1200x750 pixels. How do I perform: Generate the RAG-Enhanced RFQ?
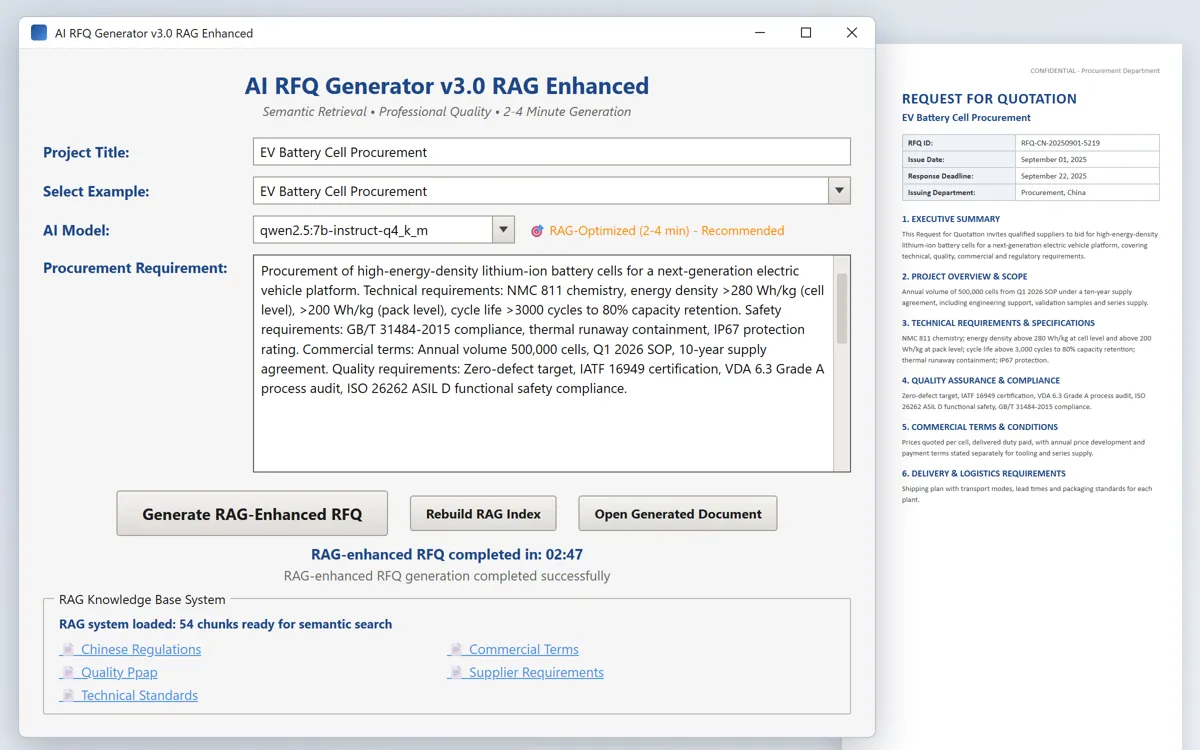pyautogui.click(x=252, y=514)
